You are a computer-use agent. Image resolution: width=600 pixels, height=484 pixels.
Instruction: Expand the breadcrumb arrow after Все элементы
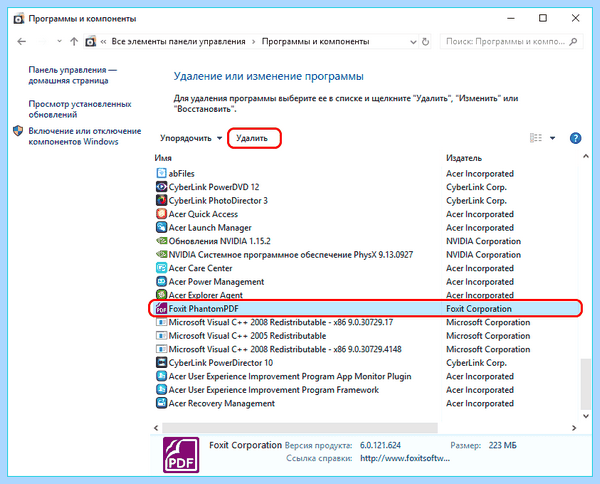(253, 42)
